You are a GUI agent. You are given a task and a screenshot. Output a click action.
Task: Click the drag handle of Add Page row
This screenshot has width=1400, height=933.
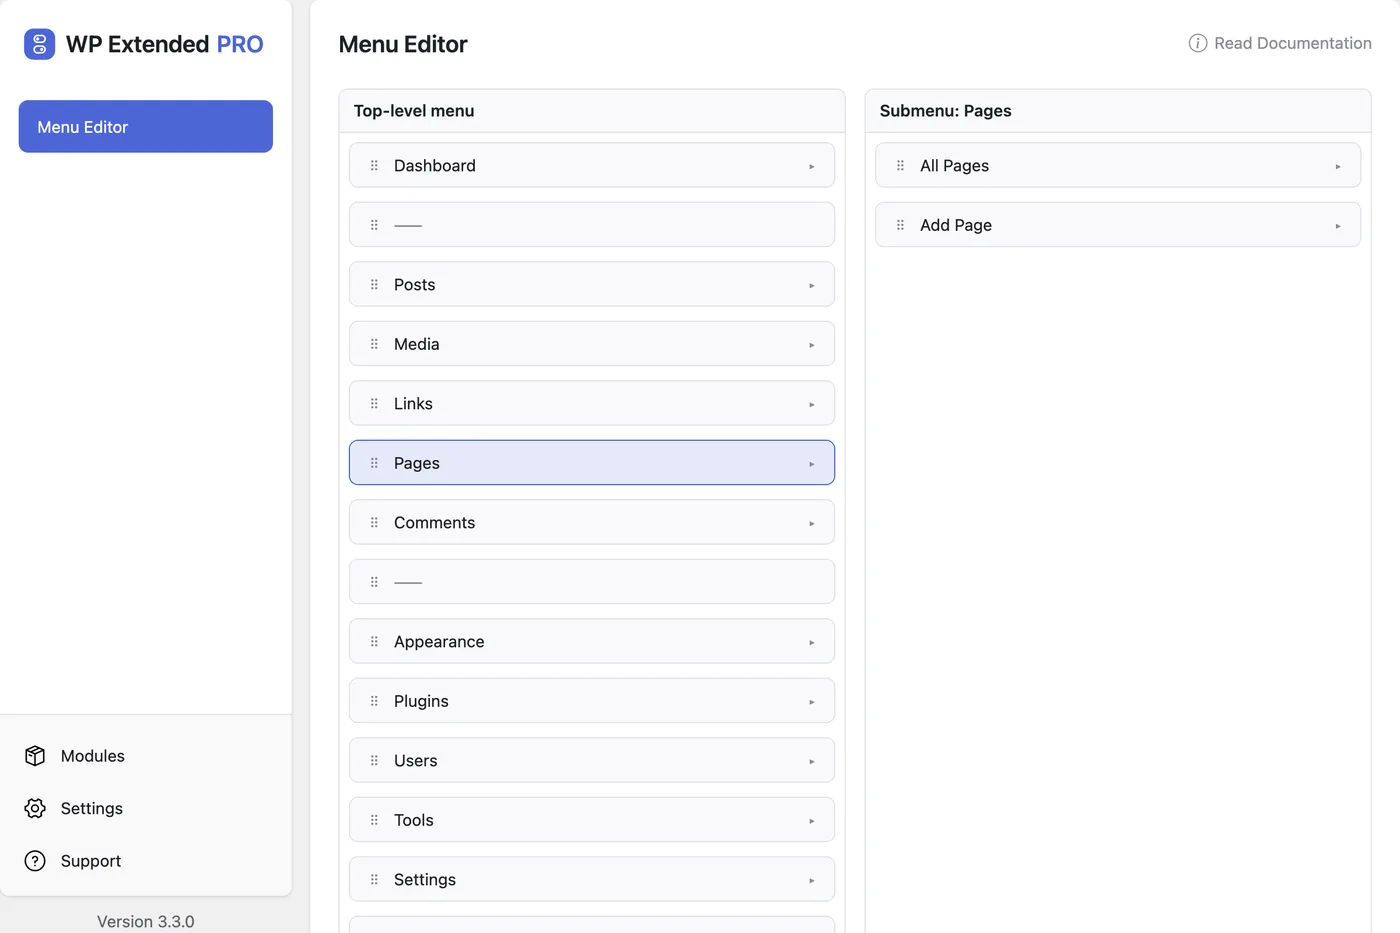[900, 225]
